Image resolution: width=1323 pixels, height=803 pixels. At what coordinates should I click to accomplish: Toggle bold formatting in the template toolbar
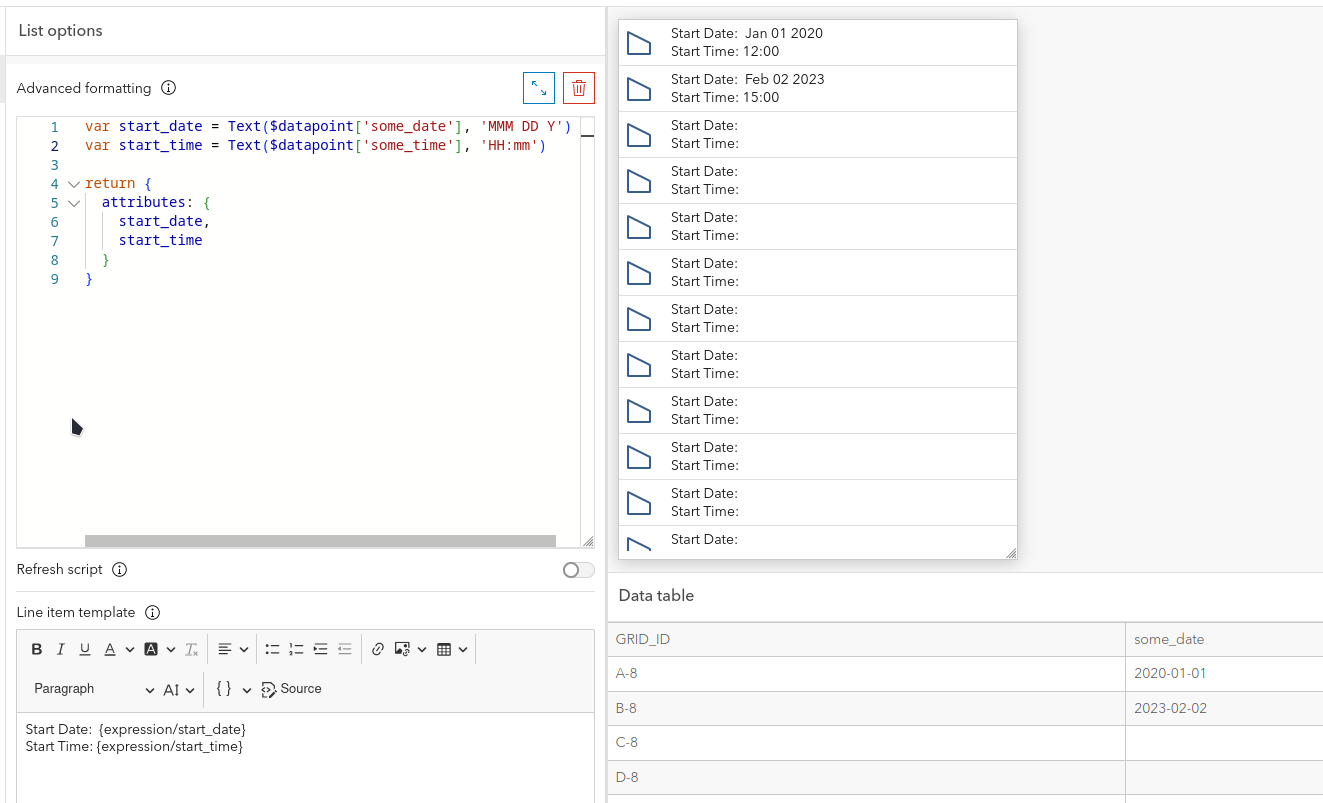point(36,648)
